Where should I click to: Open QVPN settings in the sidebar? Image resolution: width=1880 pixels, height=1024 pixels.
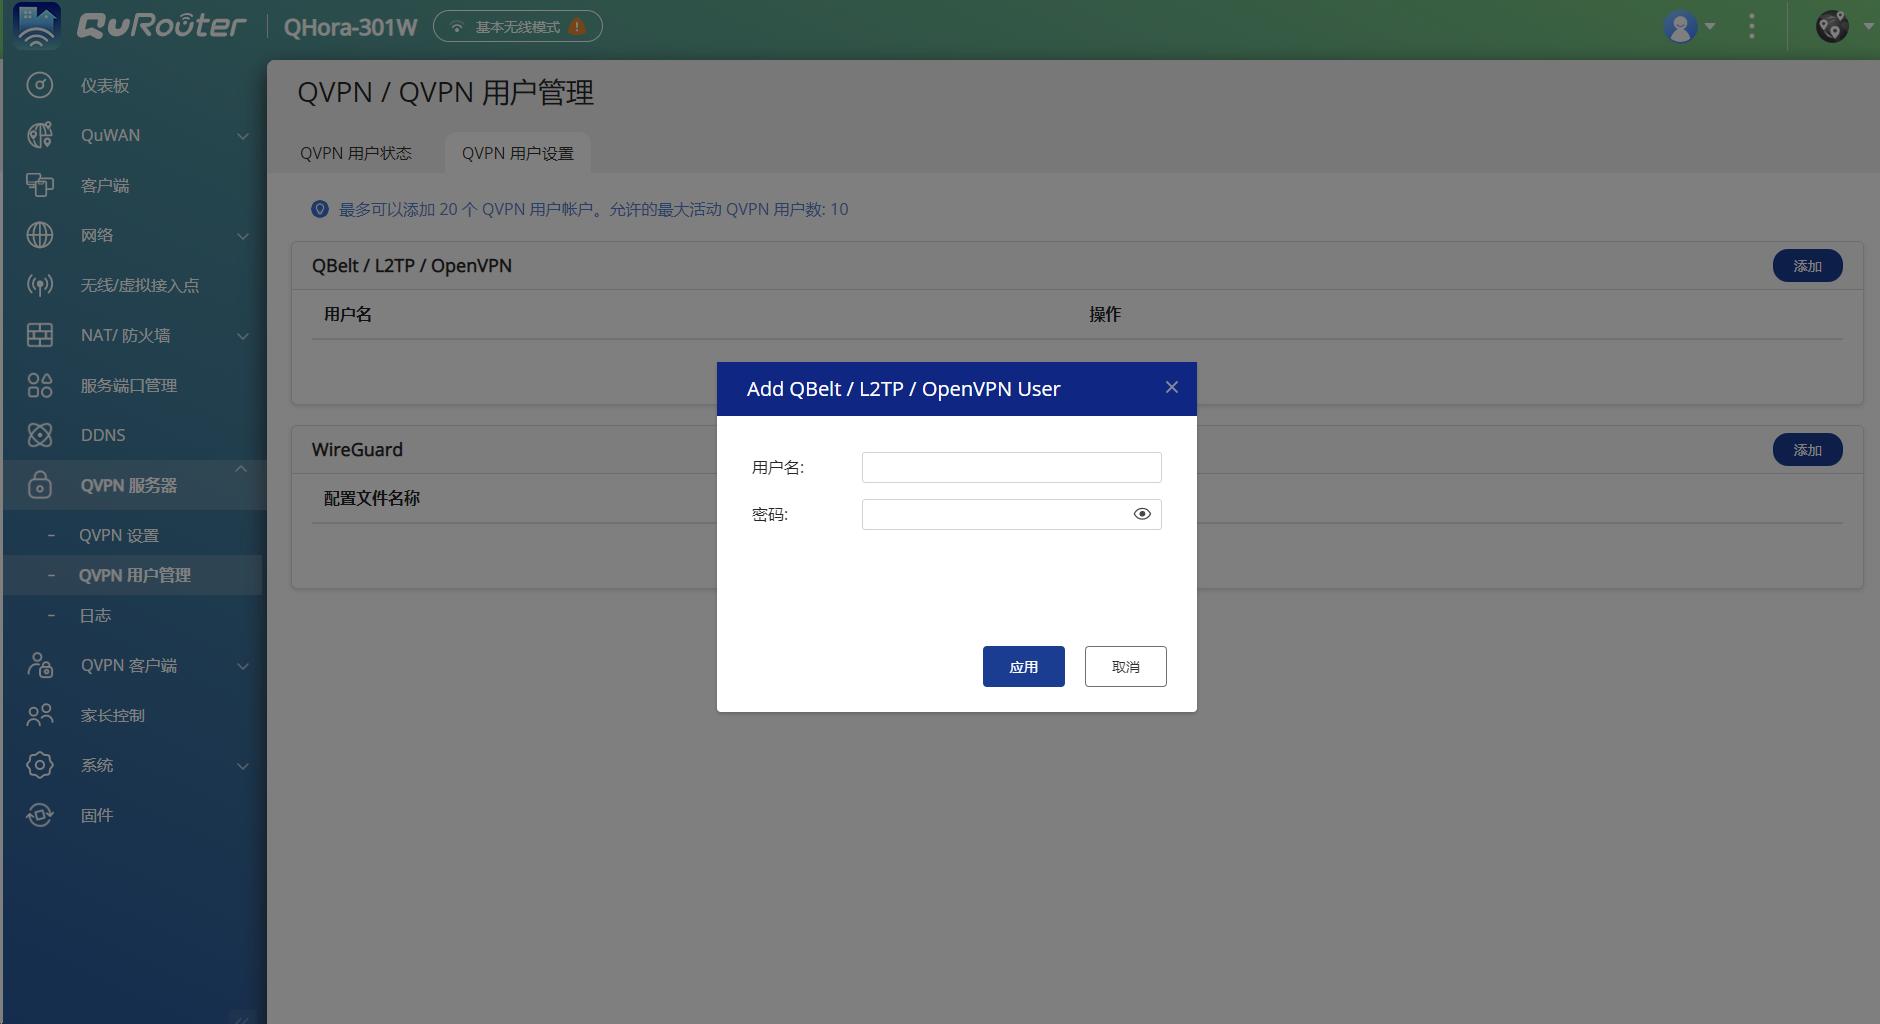[119, 535]
